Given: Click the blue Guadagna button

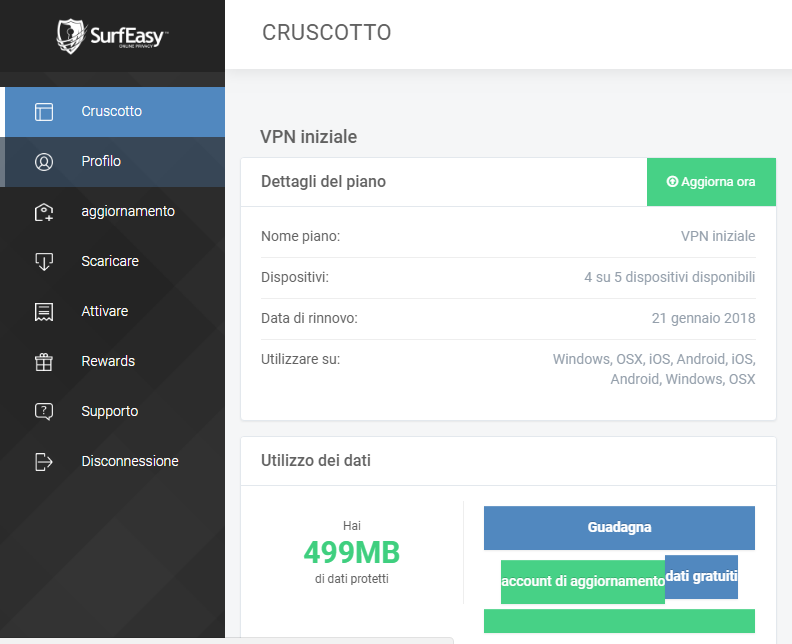Looking at the screenshot, I should click(x=619, y=528).
